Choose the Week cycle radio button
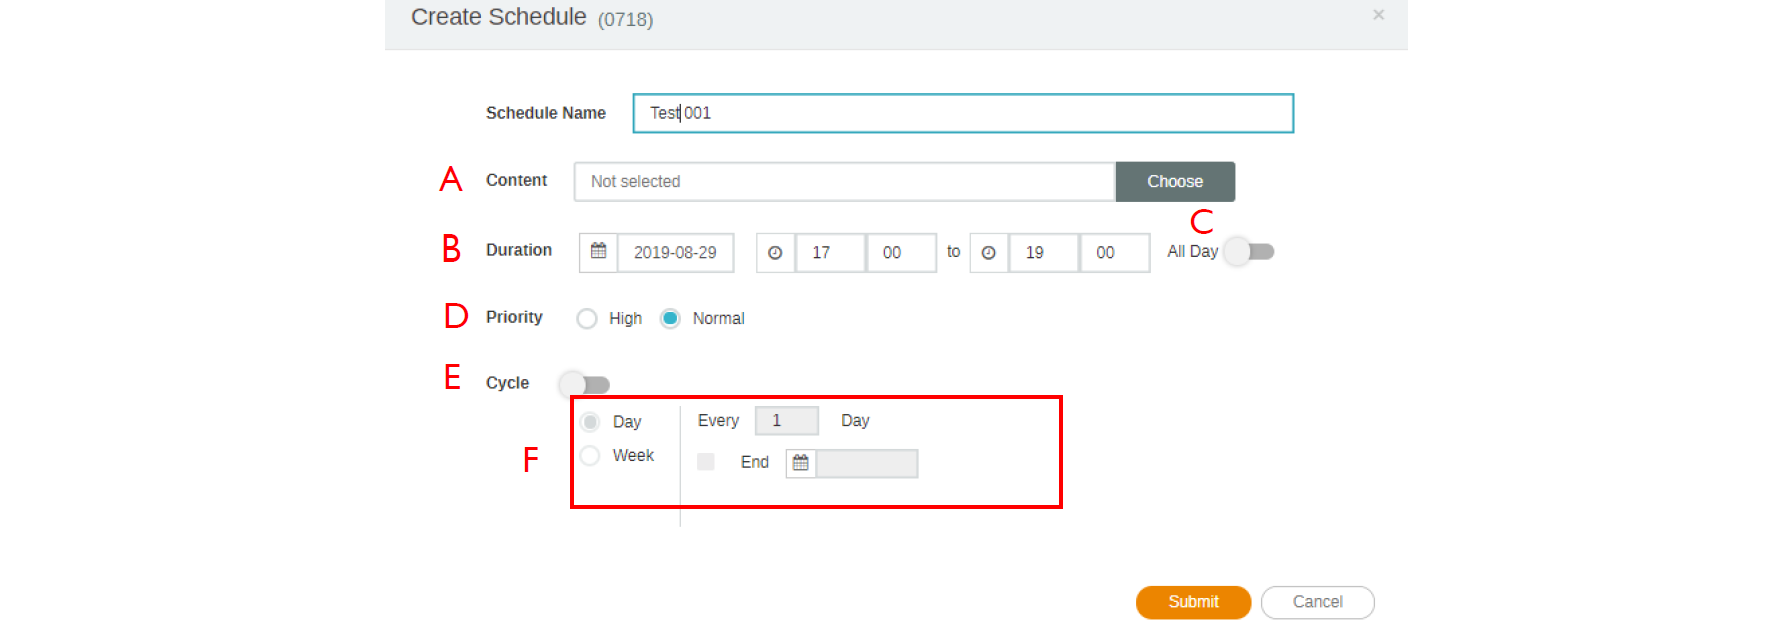 590,456
